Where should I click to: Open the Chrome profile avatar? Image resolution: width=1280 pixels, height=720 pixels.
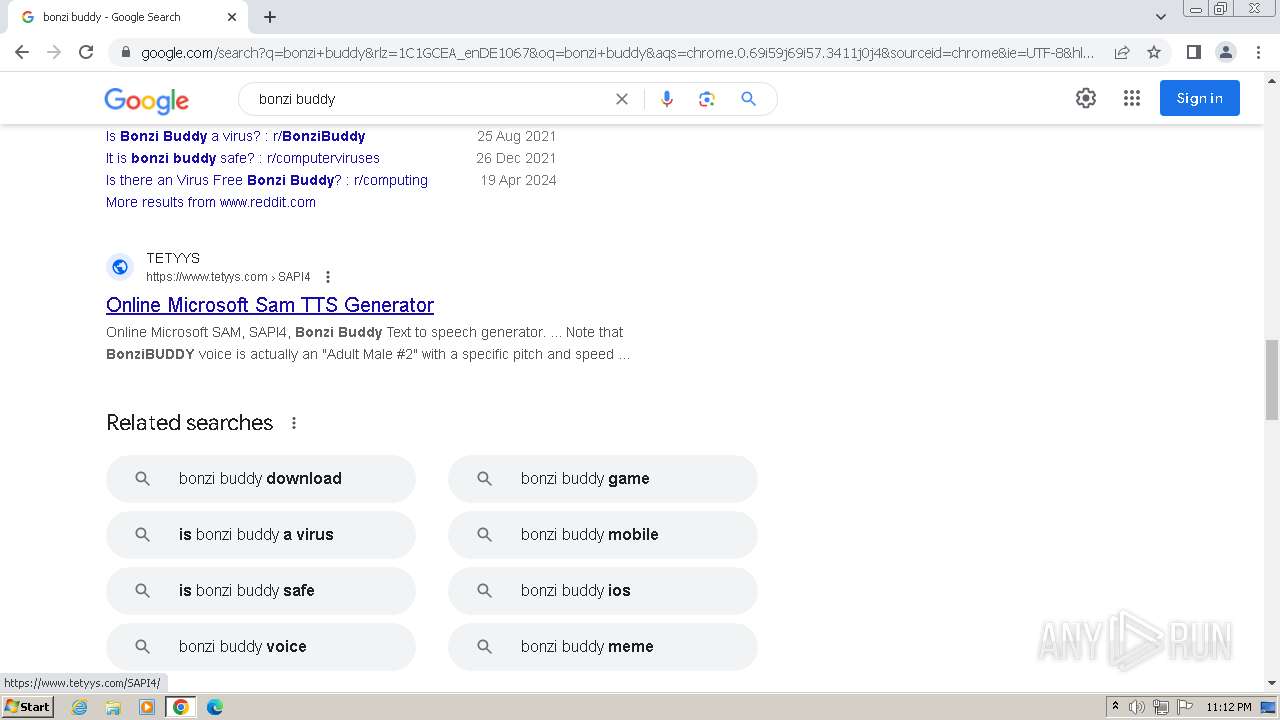pos(1225,52)
